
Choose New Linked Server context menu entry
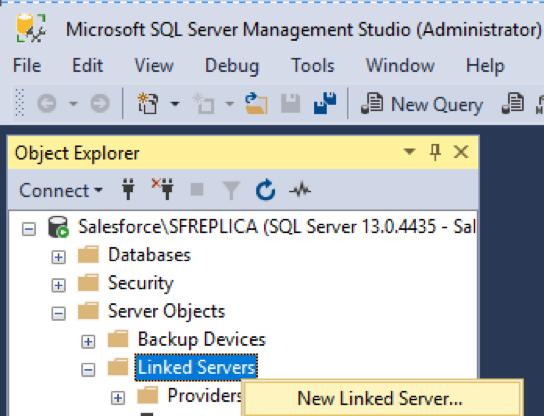tap(380, 398)
